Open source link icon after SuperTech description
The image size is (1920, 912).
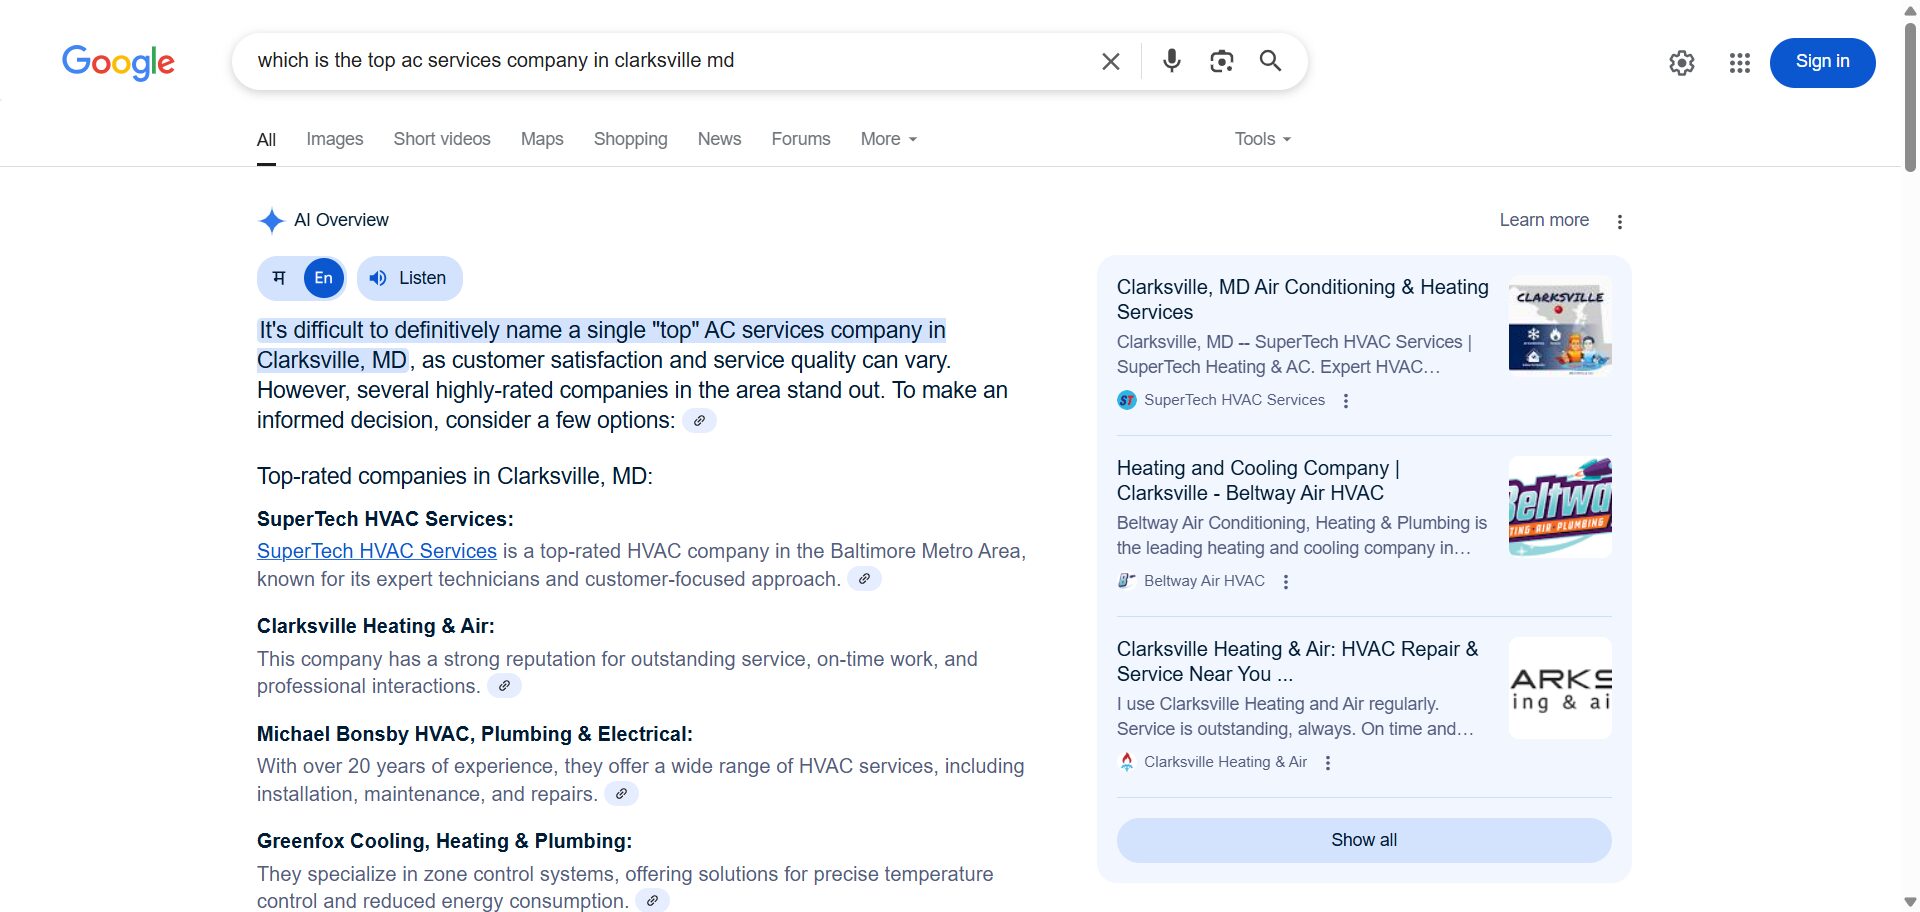click(x=864, y=579)
